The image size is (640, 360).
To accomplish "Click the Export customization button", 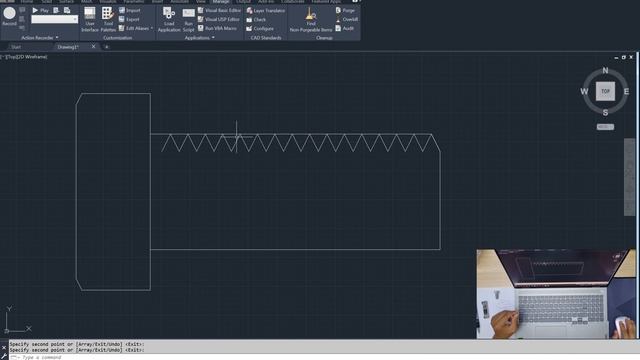I will point(129,19).
